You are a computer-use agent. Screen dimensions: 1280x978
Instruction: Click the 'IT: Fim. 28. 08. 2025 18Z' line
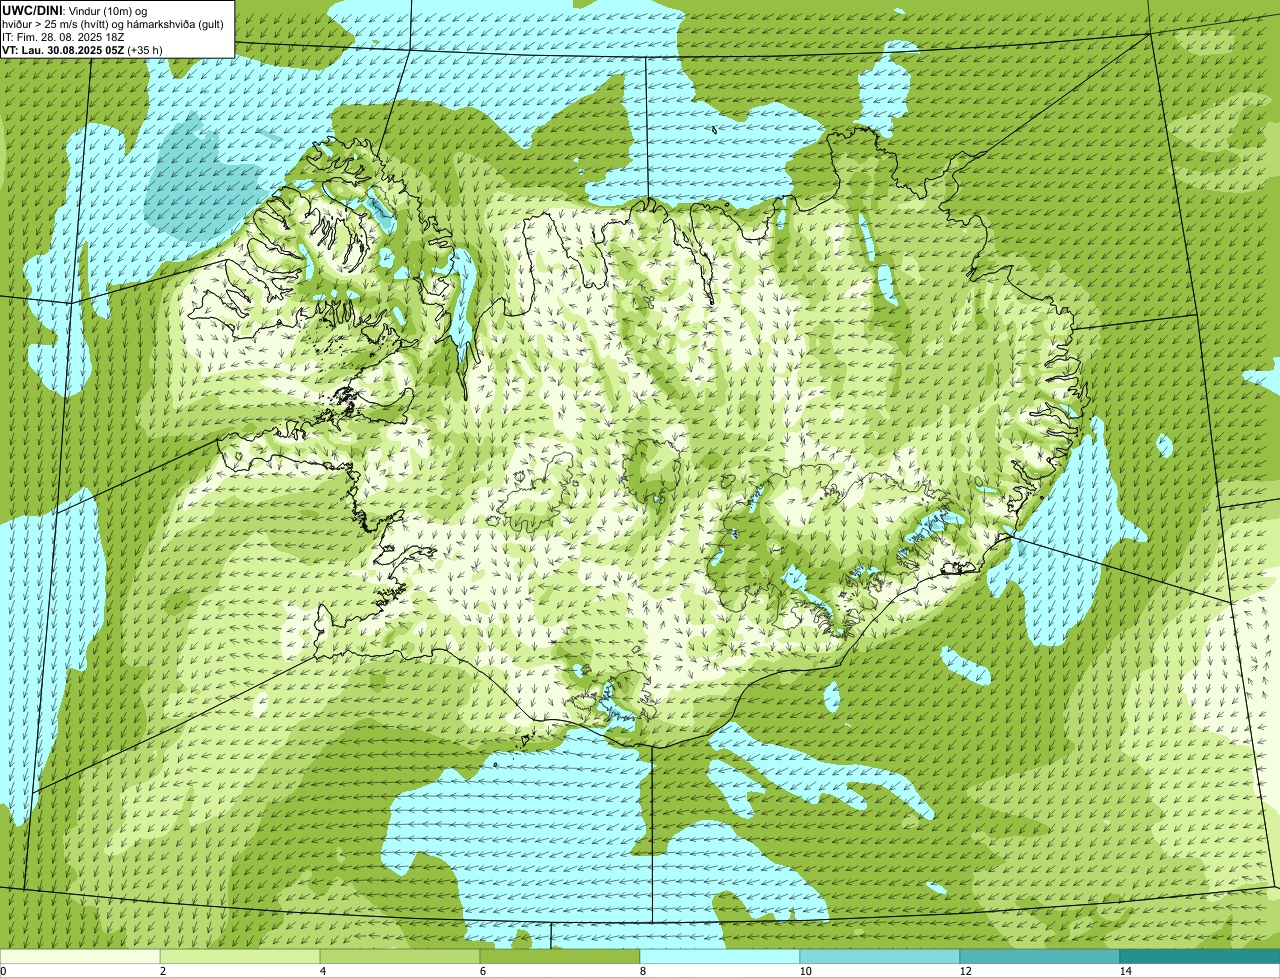(x=64, y=36)
